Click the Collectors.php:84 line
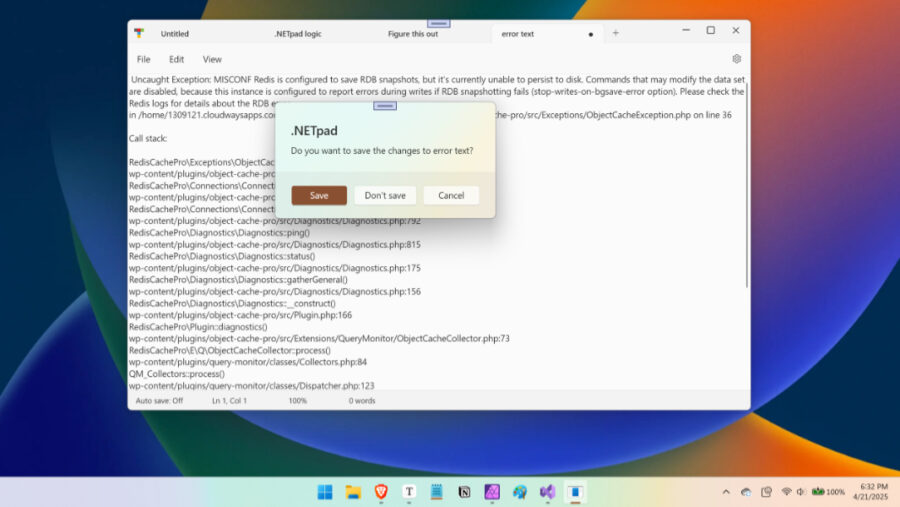This screenshot has width=900, height=507. (247, 362)
